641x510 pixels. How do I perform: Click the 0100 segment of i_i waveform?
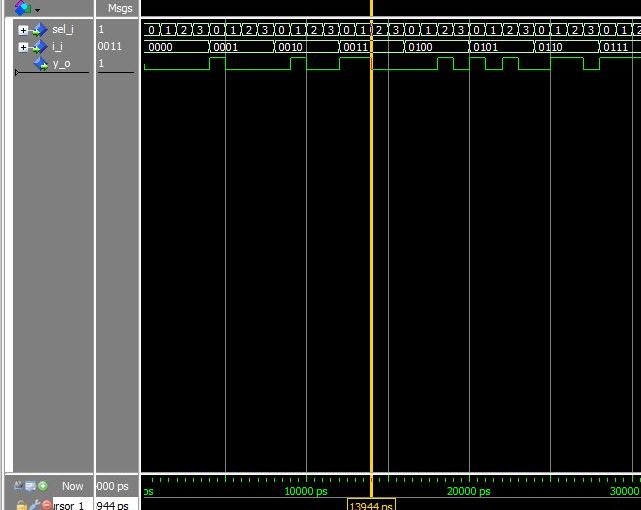click(x=437, y=47)
